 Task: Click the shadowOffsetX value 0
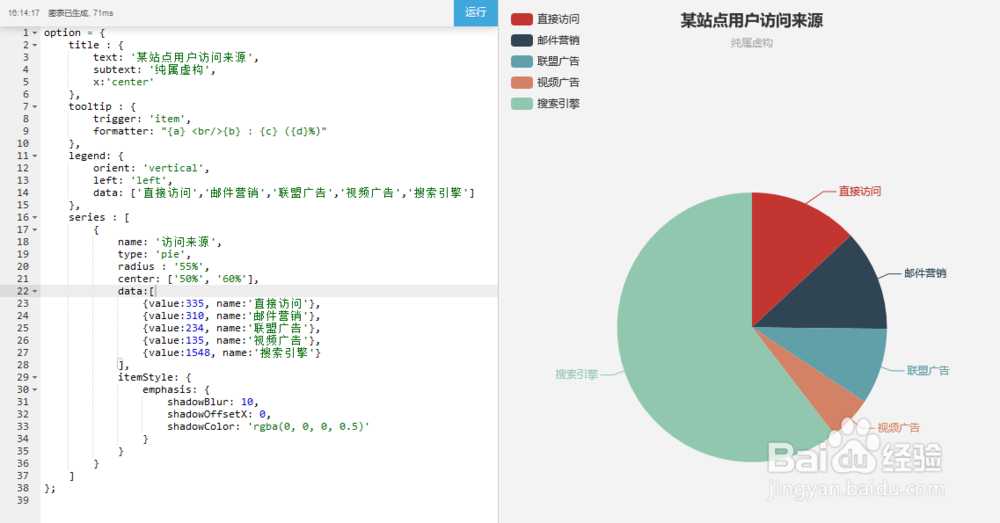coord(262,415)
